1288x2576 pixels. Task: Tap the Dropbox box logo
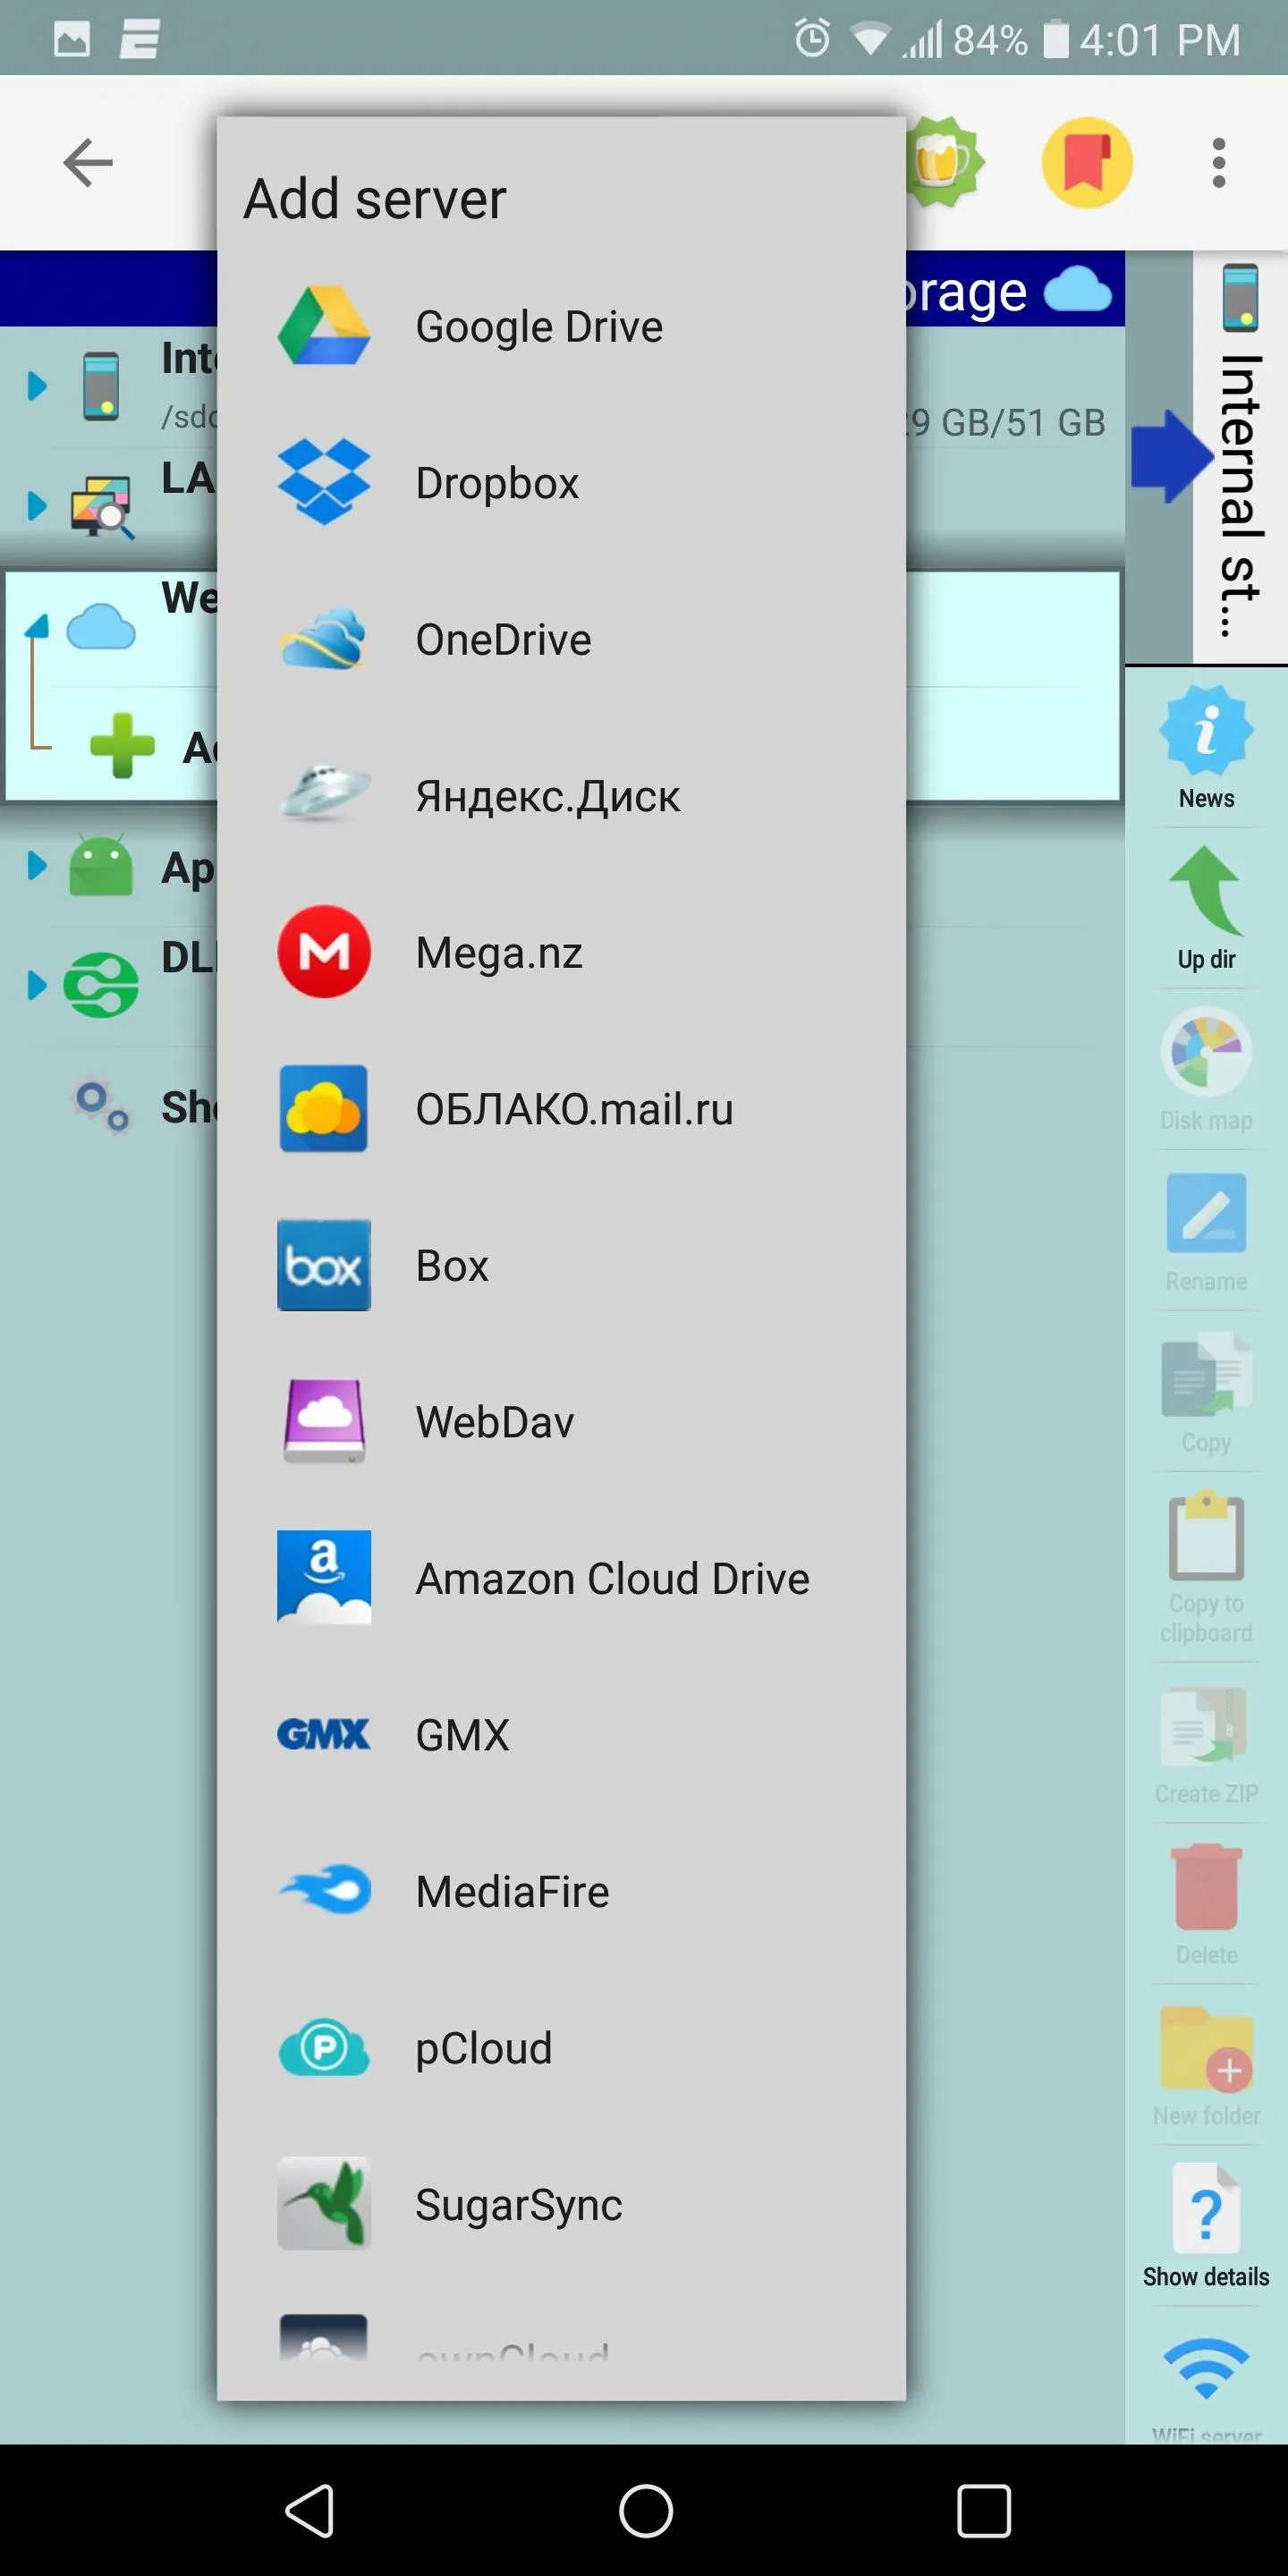[323, 482]
